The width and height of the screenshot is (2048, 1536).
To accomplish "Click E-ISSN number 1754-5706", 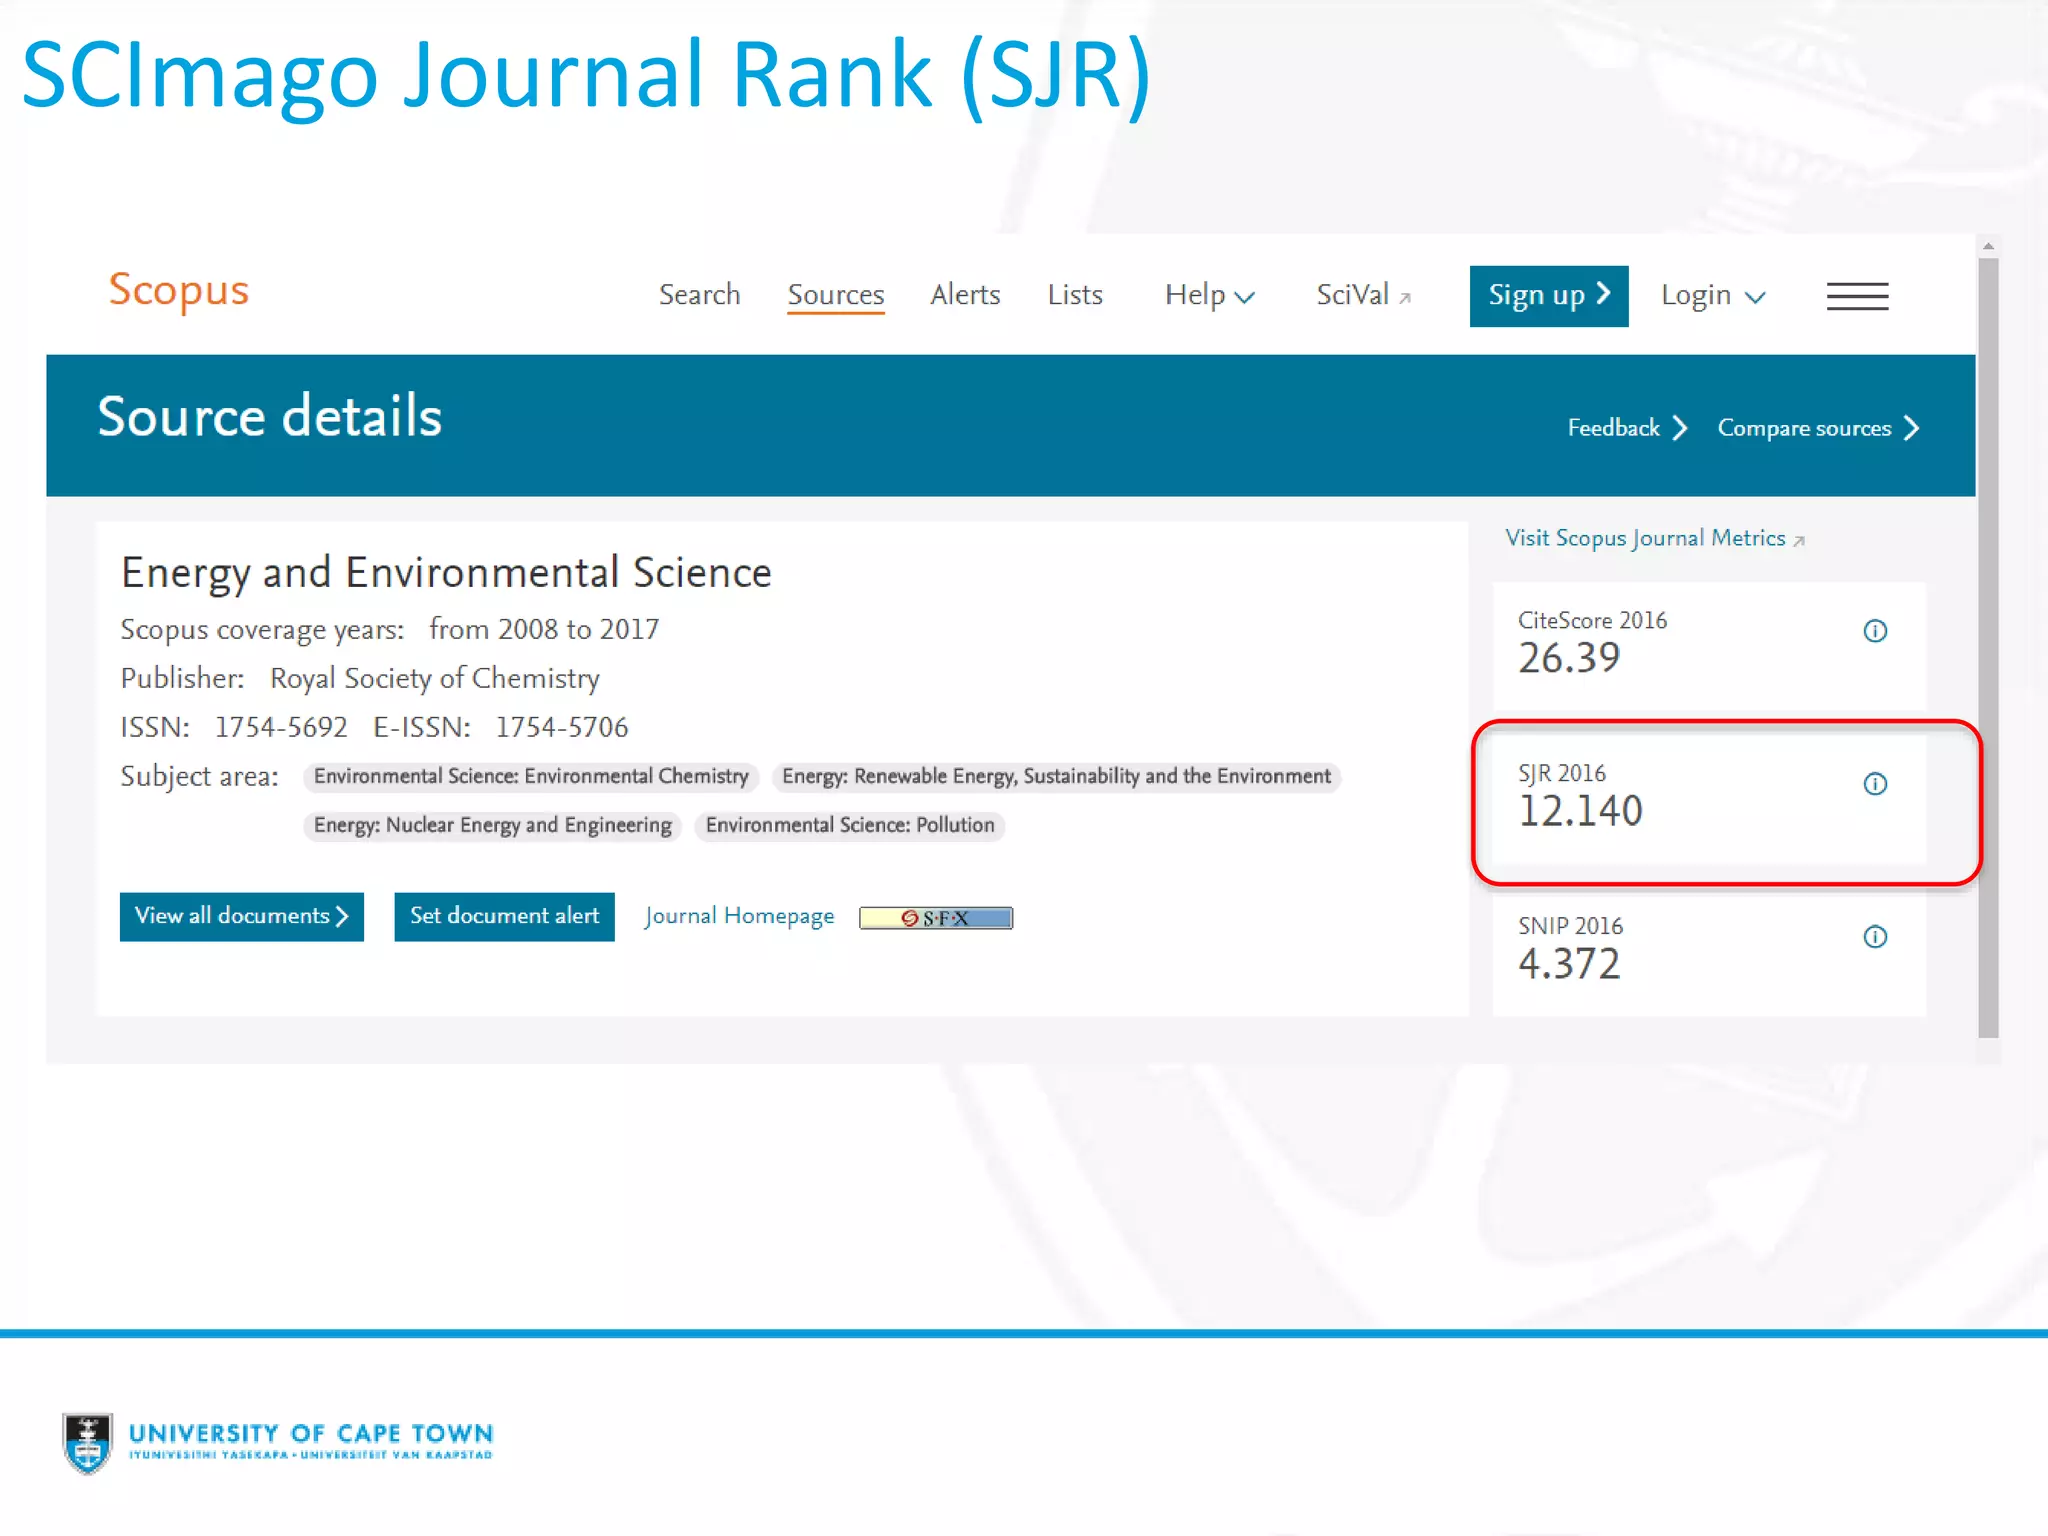I will click(x=562, y=727).
